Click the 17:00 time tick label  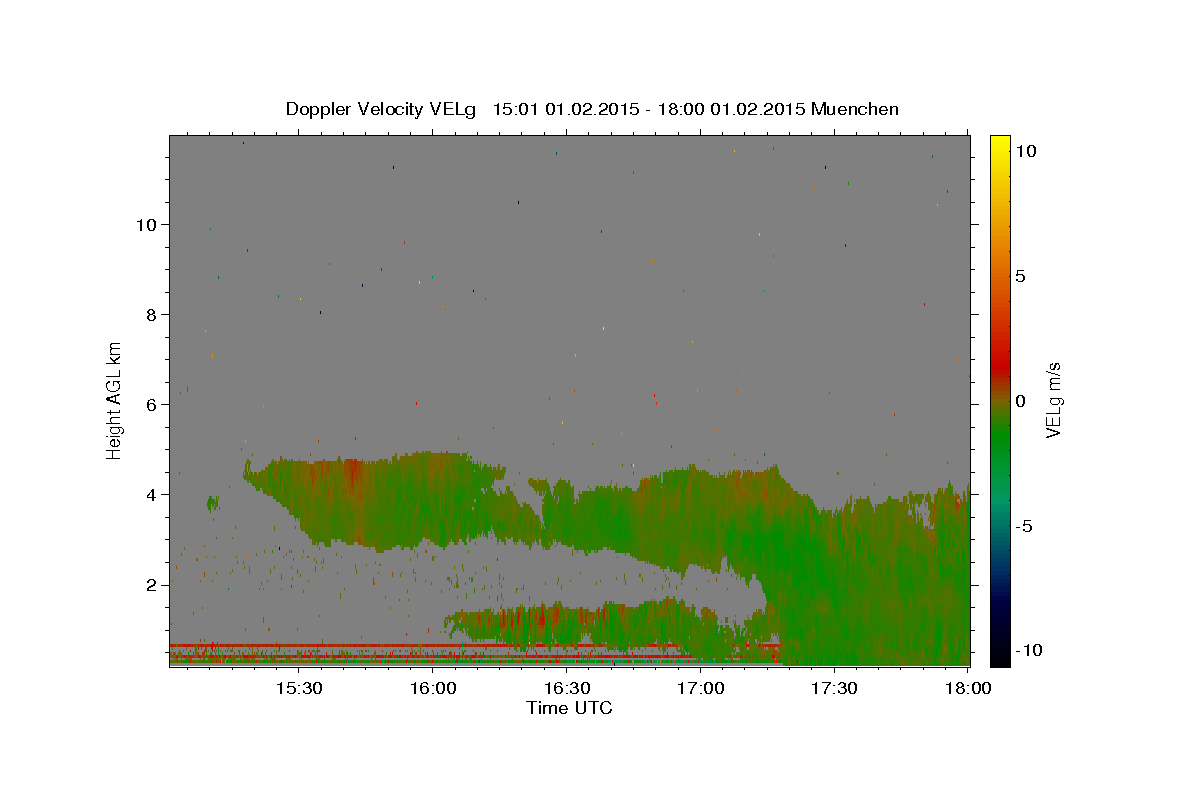(701, 688)
